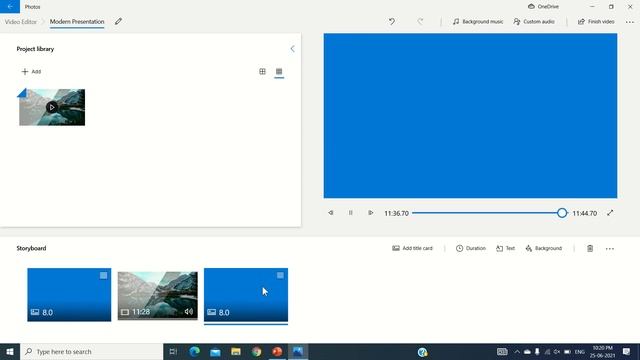Delete the selected storyboard clip
The image size is (640, 360).
pos(590,248)
